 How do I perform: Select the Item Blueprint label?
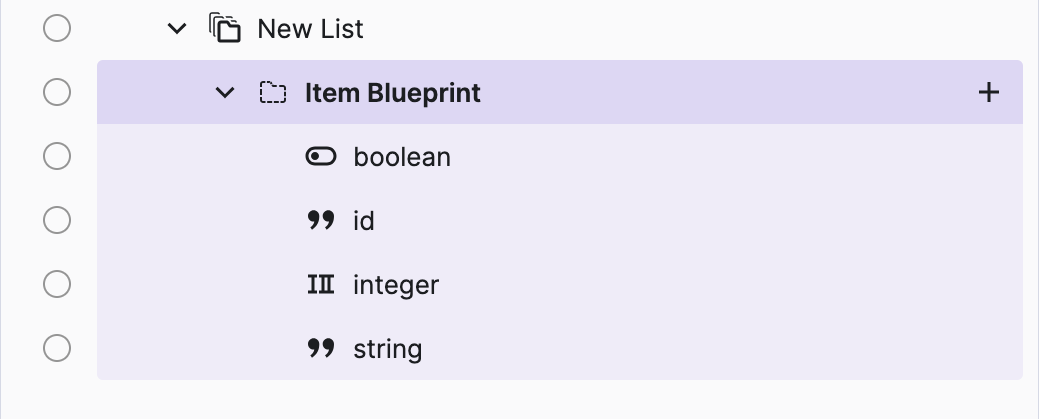pos(392,93)
